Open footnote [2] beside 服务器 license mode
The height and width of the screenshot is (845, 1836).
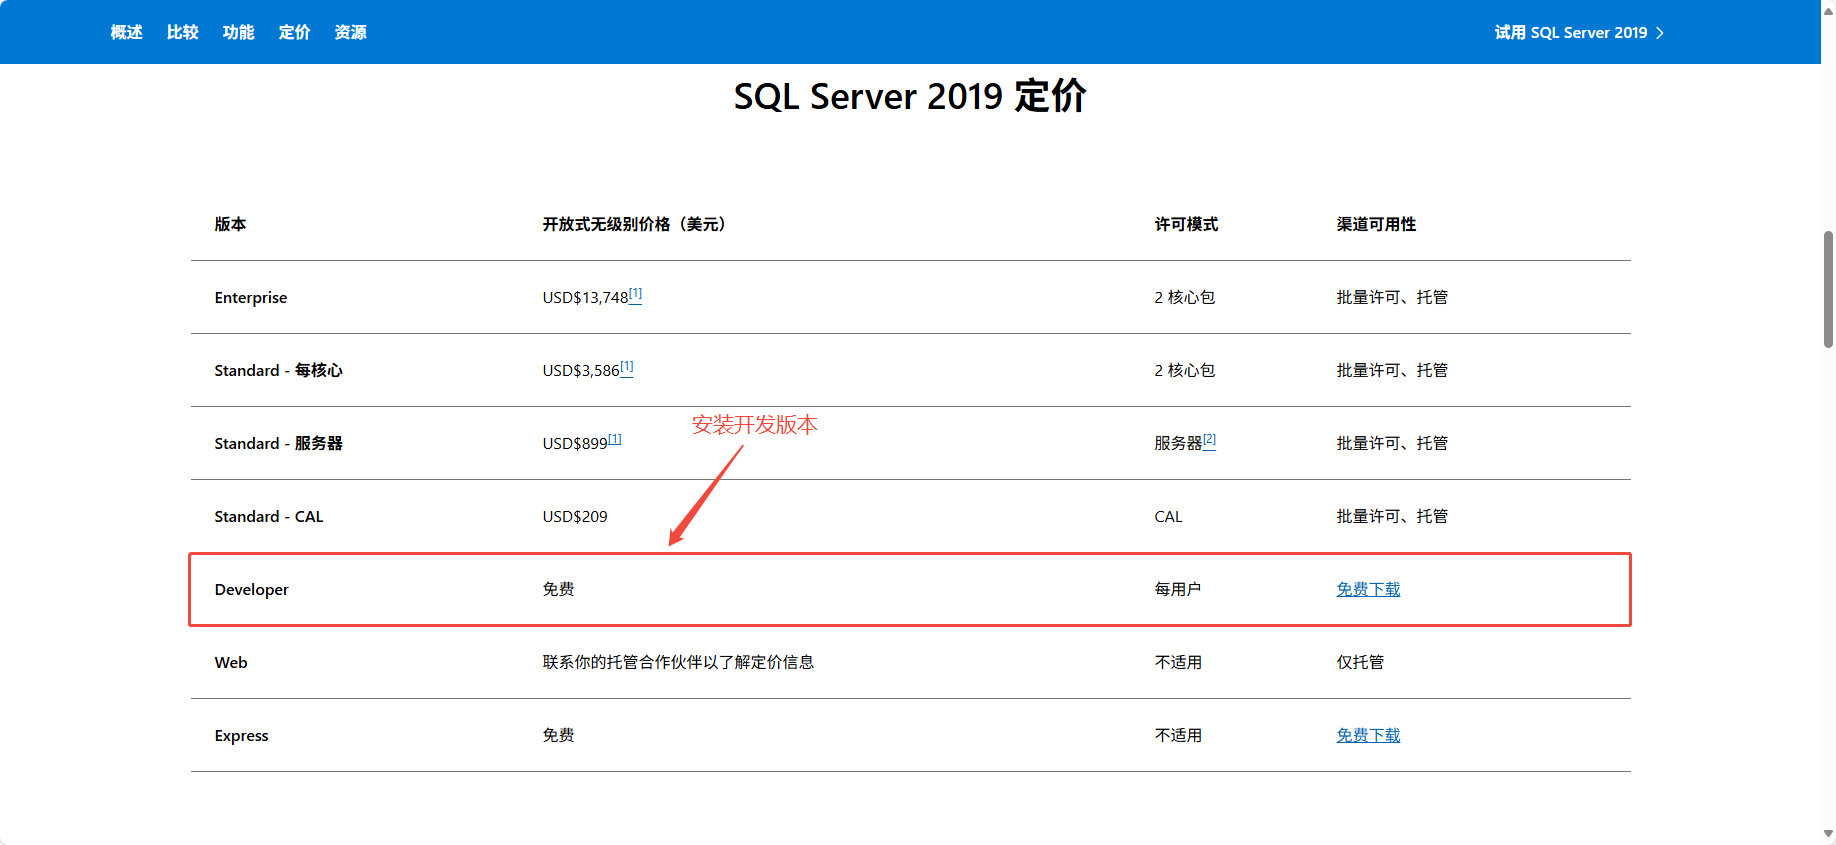(1210, 440)
